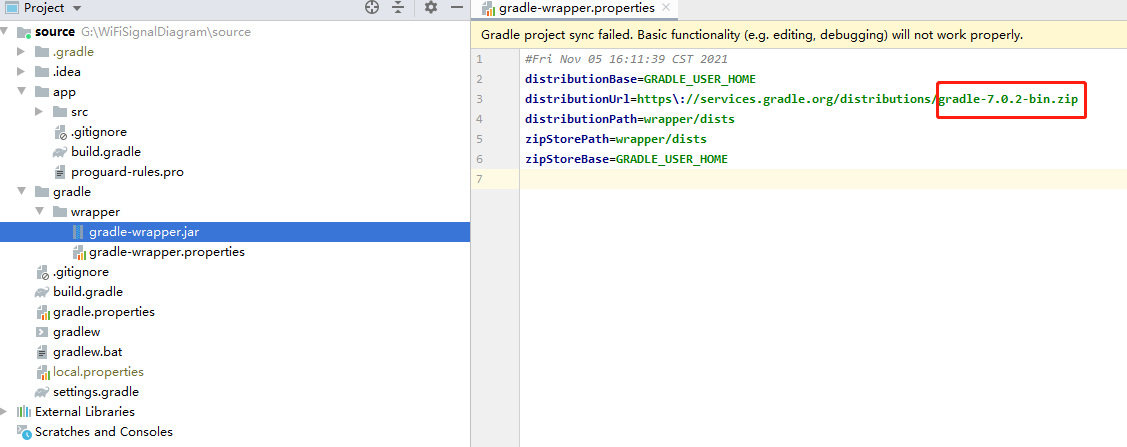
Task: Collapse the gradle folder
Action: click(x=21, y=192)
